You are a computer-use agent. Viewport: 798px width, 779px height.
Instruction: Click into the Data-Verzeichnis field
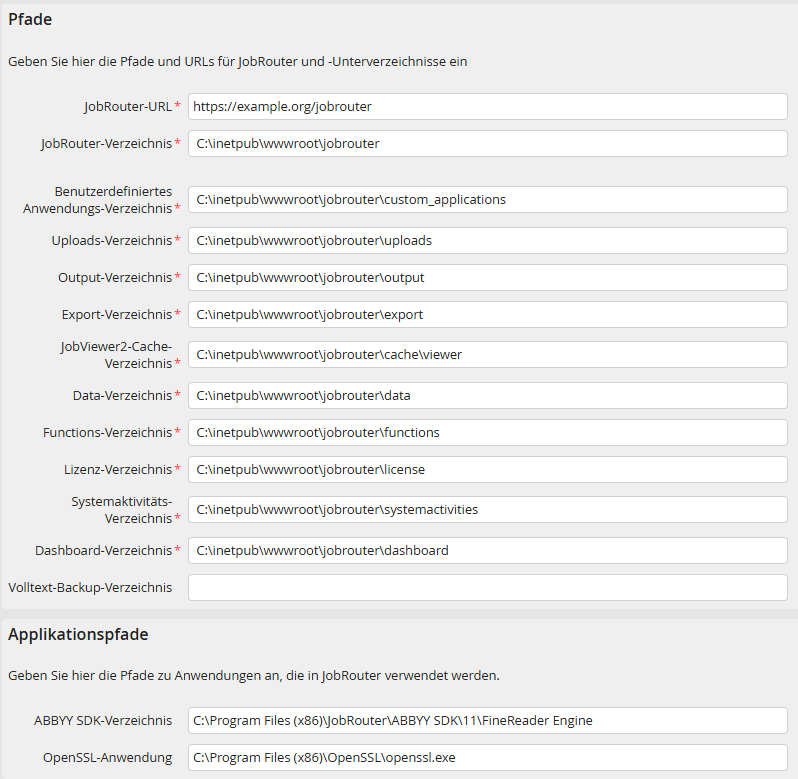487,395
